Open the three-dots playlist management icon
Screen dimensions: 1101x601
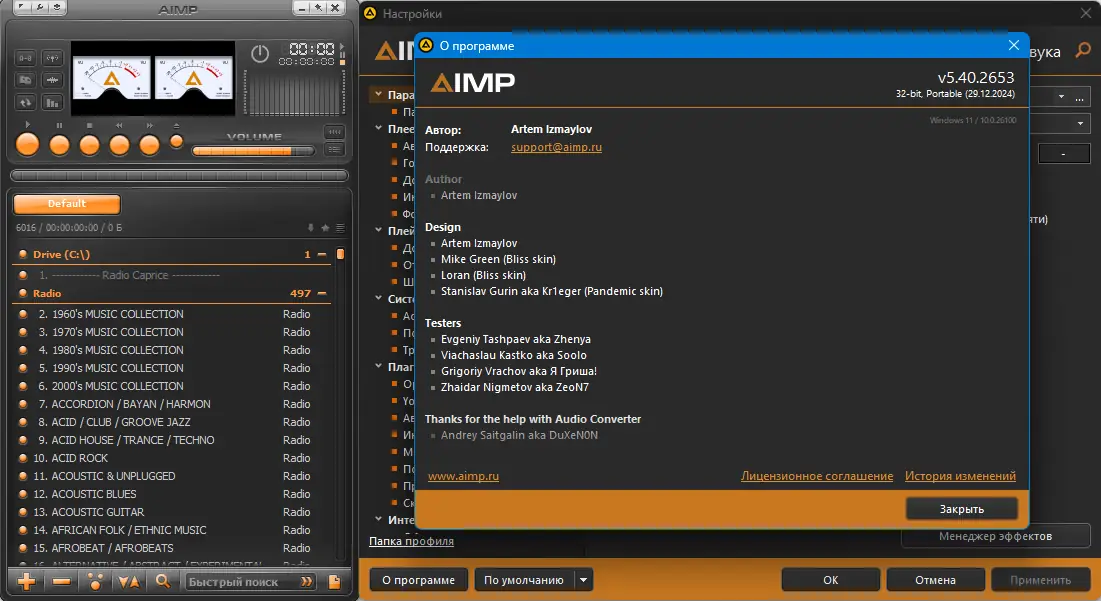click(x=95, y=581)
